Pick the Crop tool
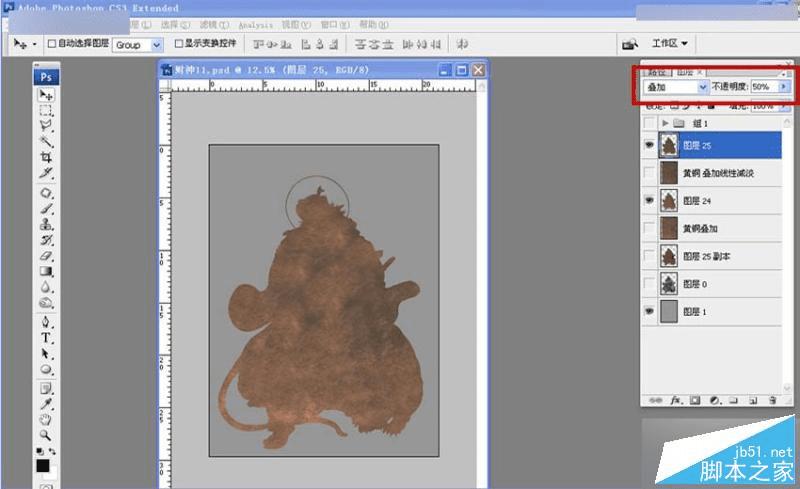This screenshot has height=489, width=800. (x=46, y=158)
